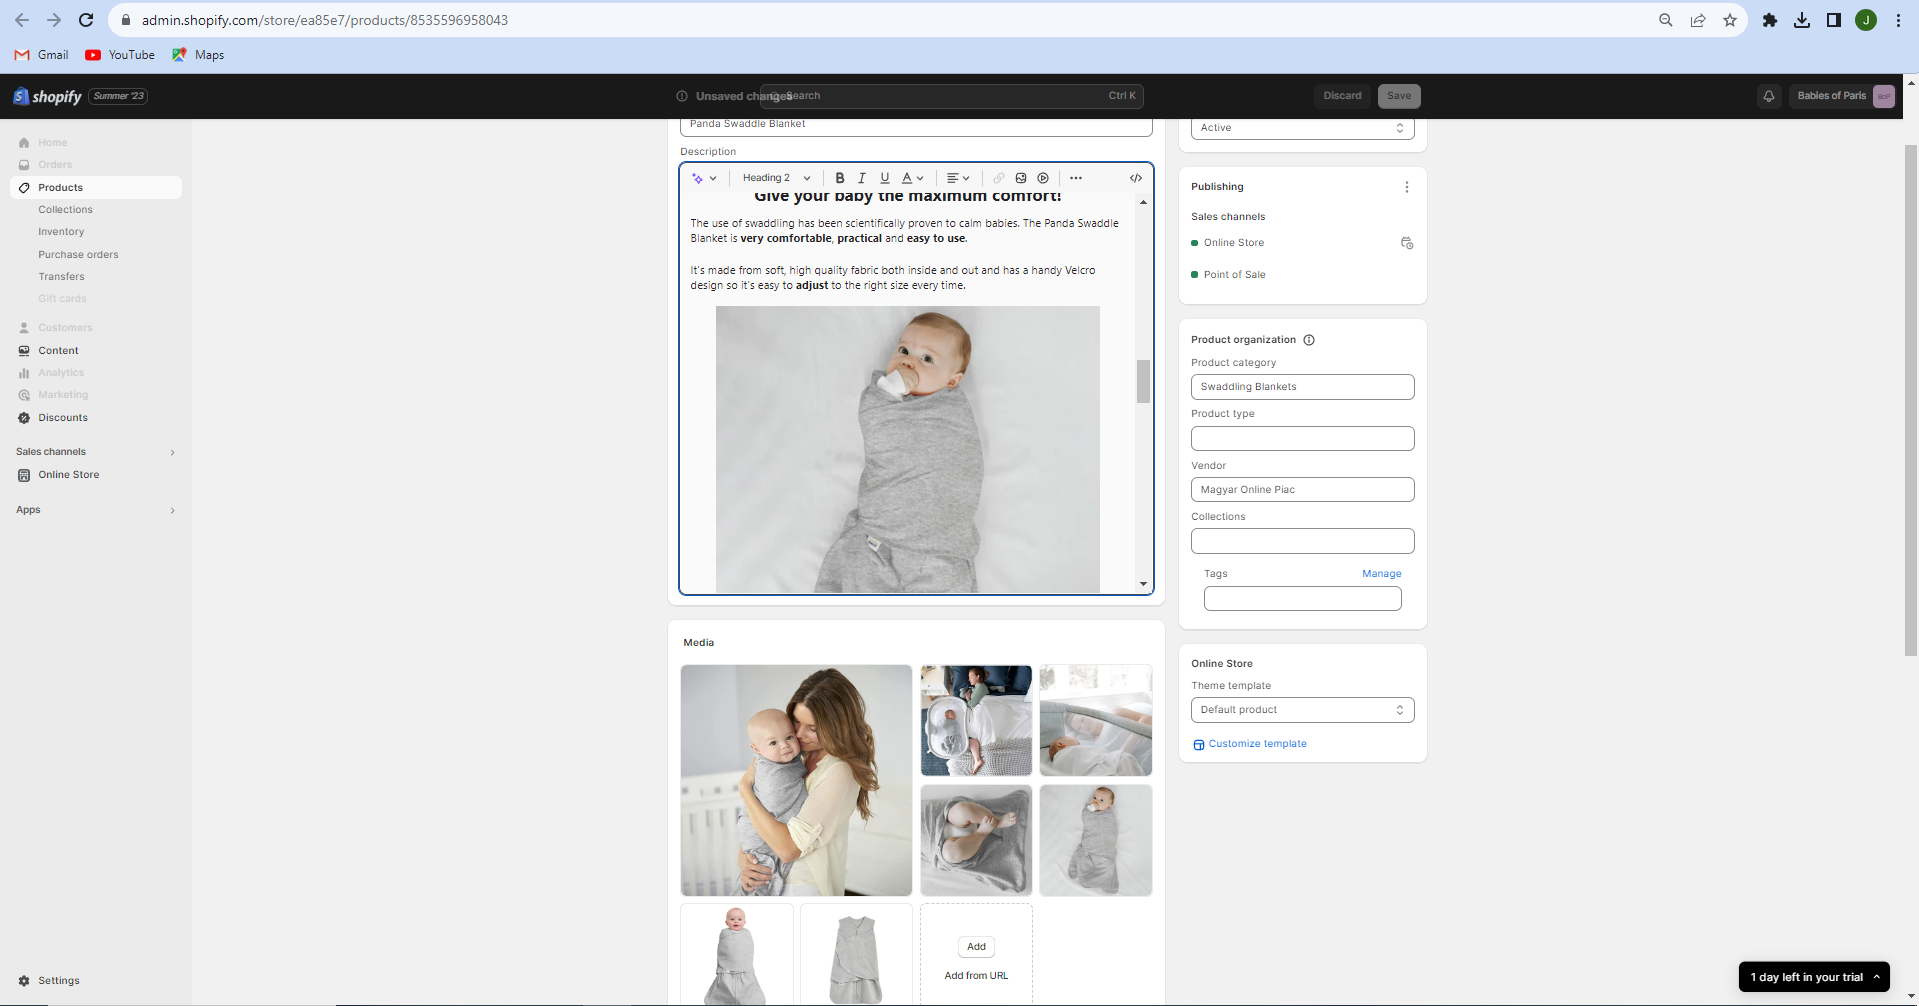Image resolution: width=1919 pixels, height=1006 pixels.
Task: Open the Heading 2 paragraph style dropdown
Action: point(776,178)
